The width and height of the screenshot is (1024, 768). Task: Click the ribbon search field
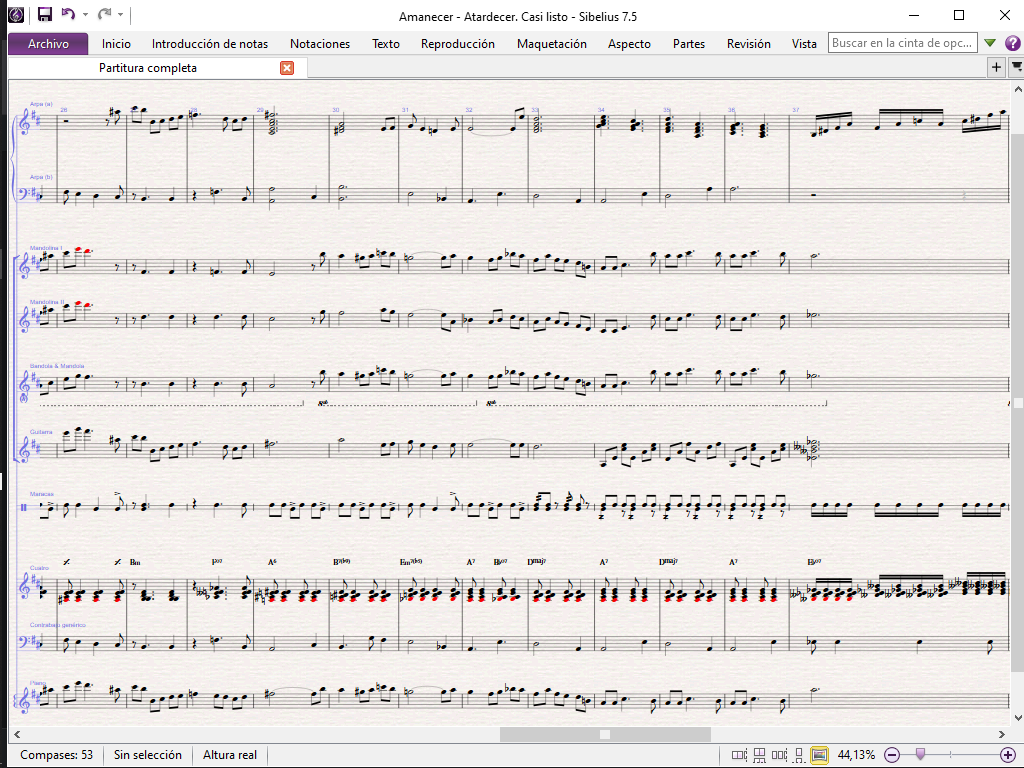click(903, 43)
